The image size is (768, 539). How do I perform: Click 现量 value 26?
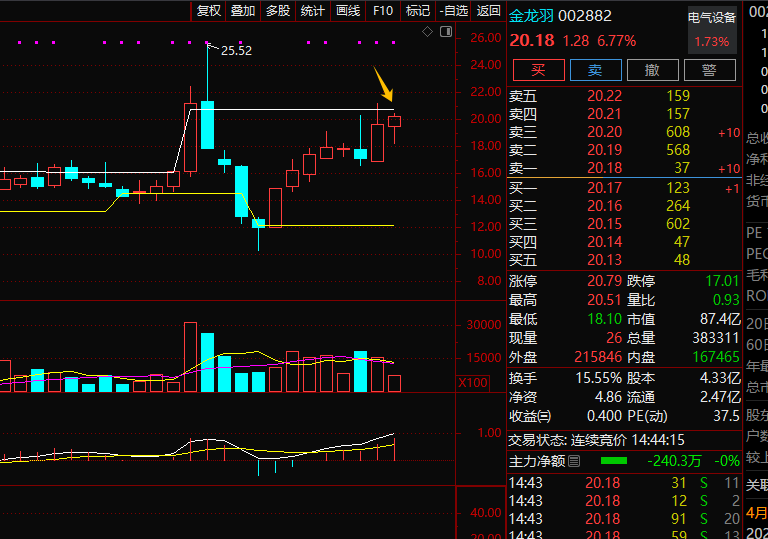614,338
